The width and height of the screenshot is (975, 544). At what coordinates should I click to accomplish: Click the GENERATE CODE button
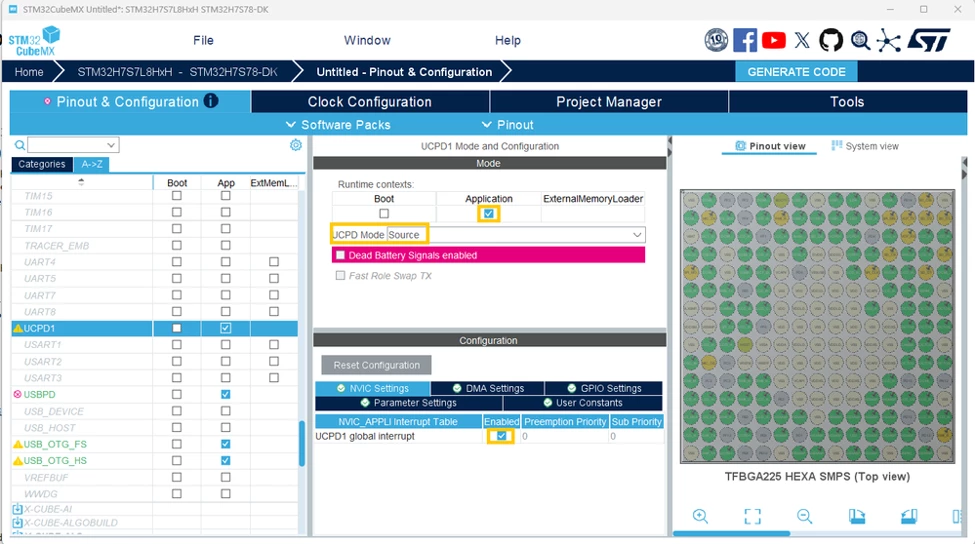tap(796, 71)
